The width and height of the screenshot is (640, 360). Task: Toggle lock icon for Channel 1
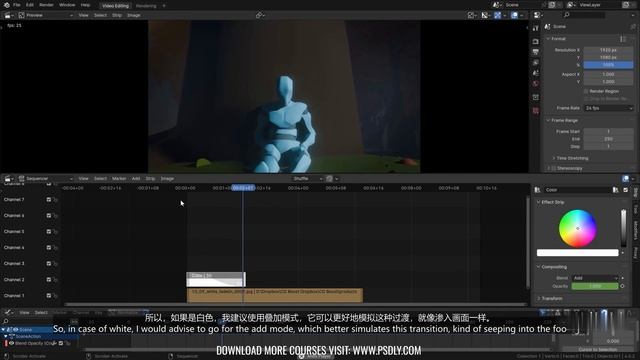56,296
